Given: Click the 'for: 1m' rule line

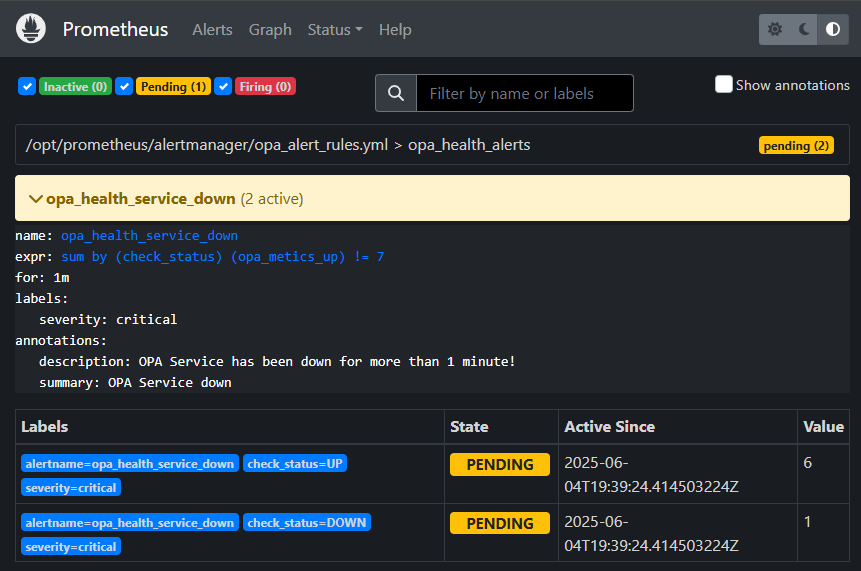Looking at the screenshot, I should (42, 278).
